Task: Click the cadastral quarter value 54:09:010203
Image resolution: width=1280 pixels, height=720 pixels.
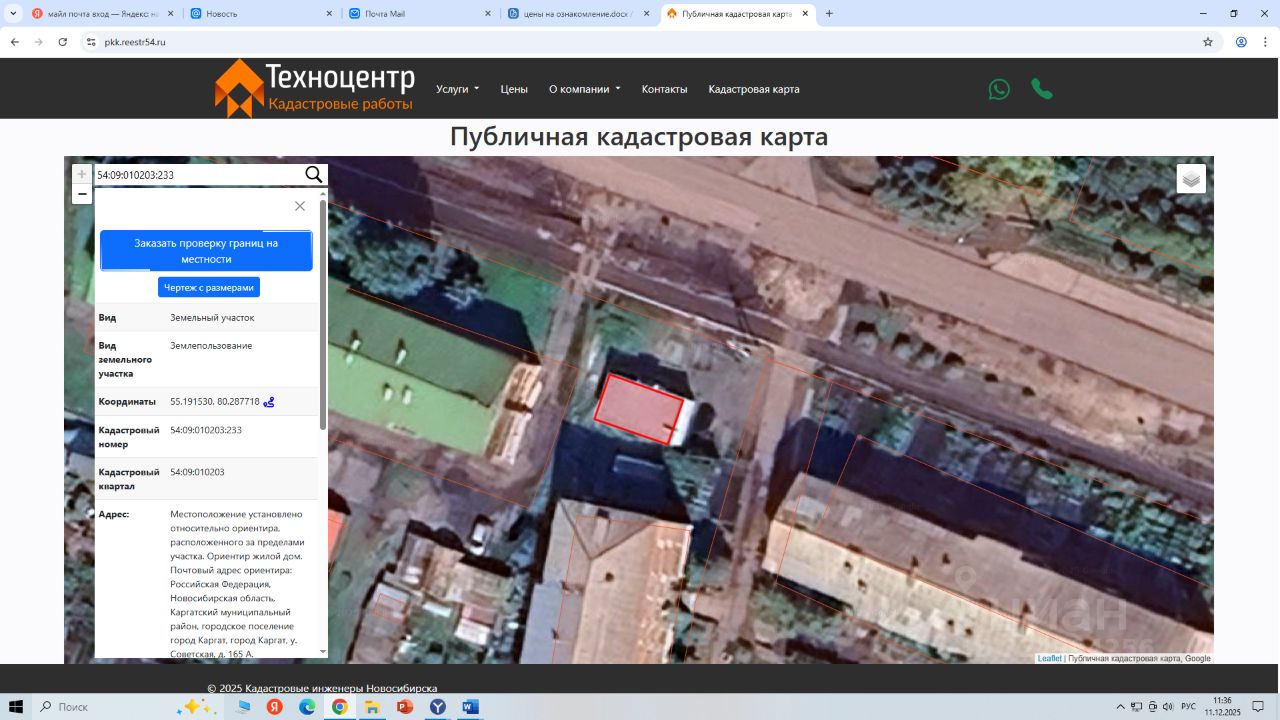Action: click(x=197, y=472)
